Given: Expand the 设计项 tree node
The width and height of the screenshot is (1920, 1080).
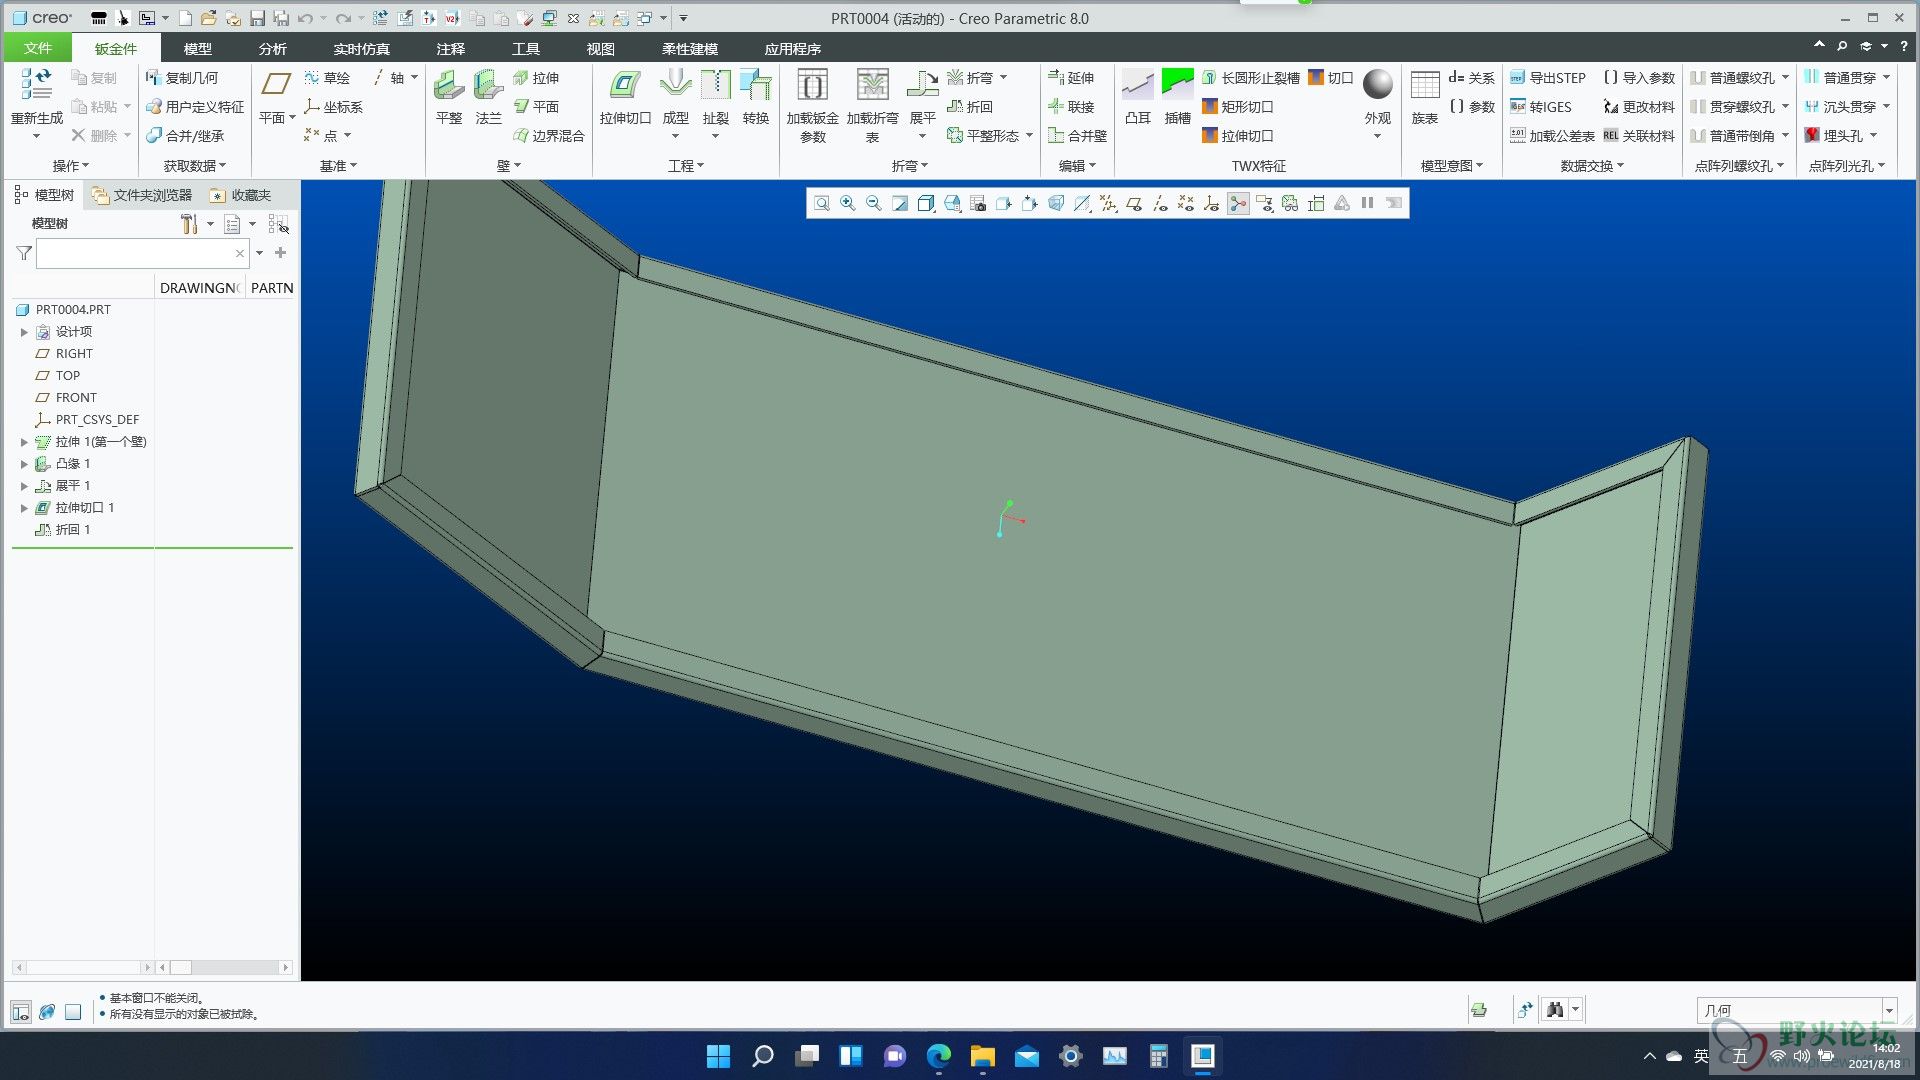Looking at the screenshot, I should click(x=24, y=332).
